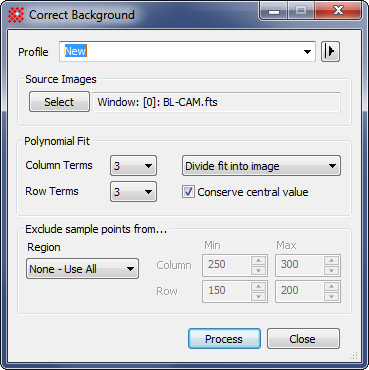Screen dimensions: 369x370
Task: Increase the Column Min value
Action: (259, 260)
